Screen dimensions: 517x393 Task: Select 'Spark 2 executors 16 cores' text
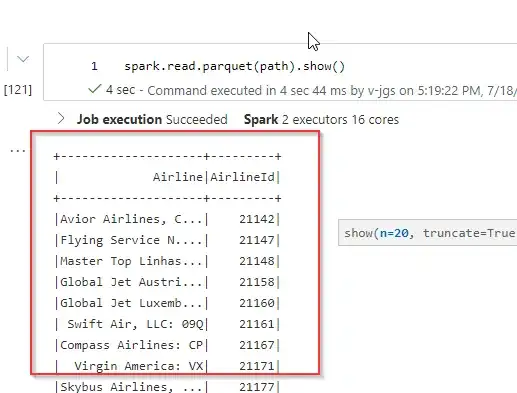[321, 119]
